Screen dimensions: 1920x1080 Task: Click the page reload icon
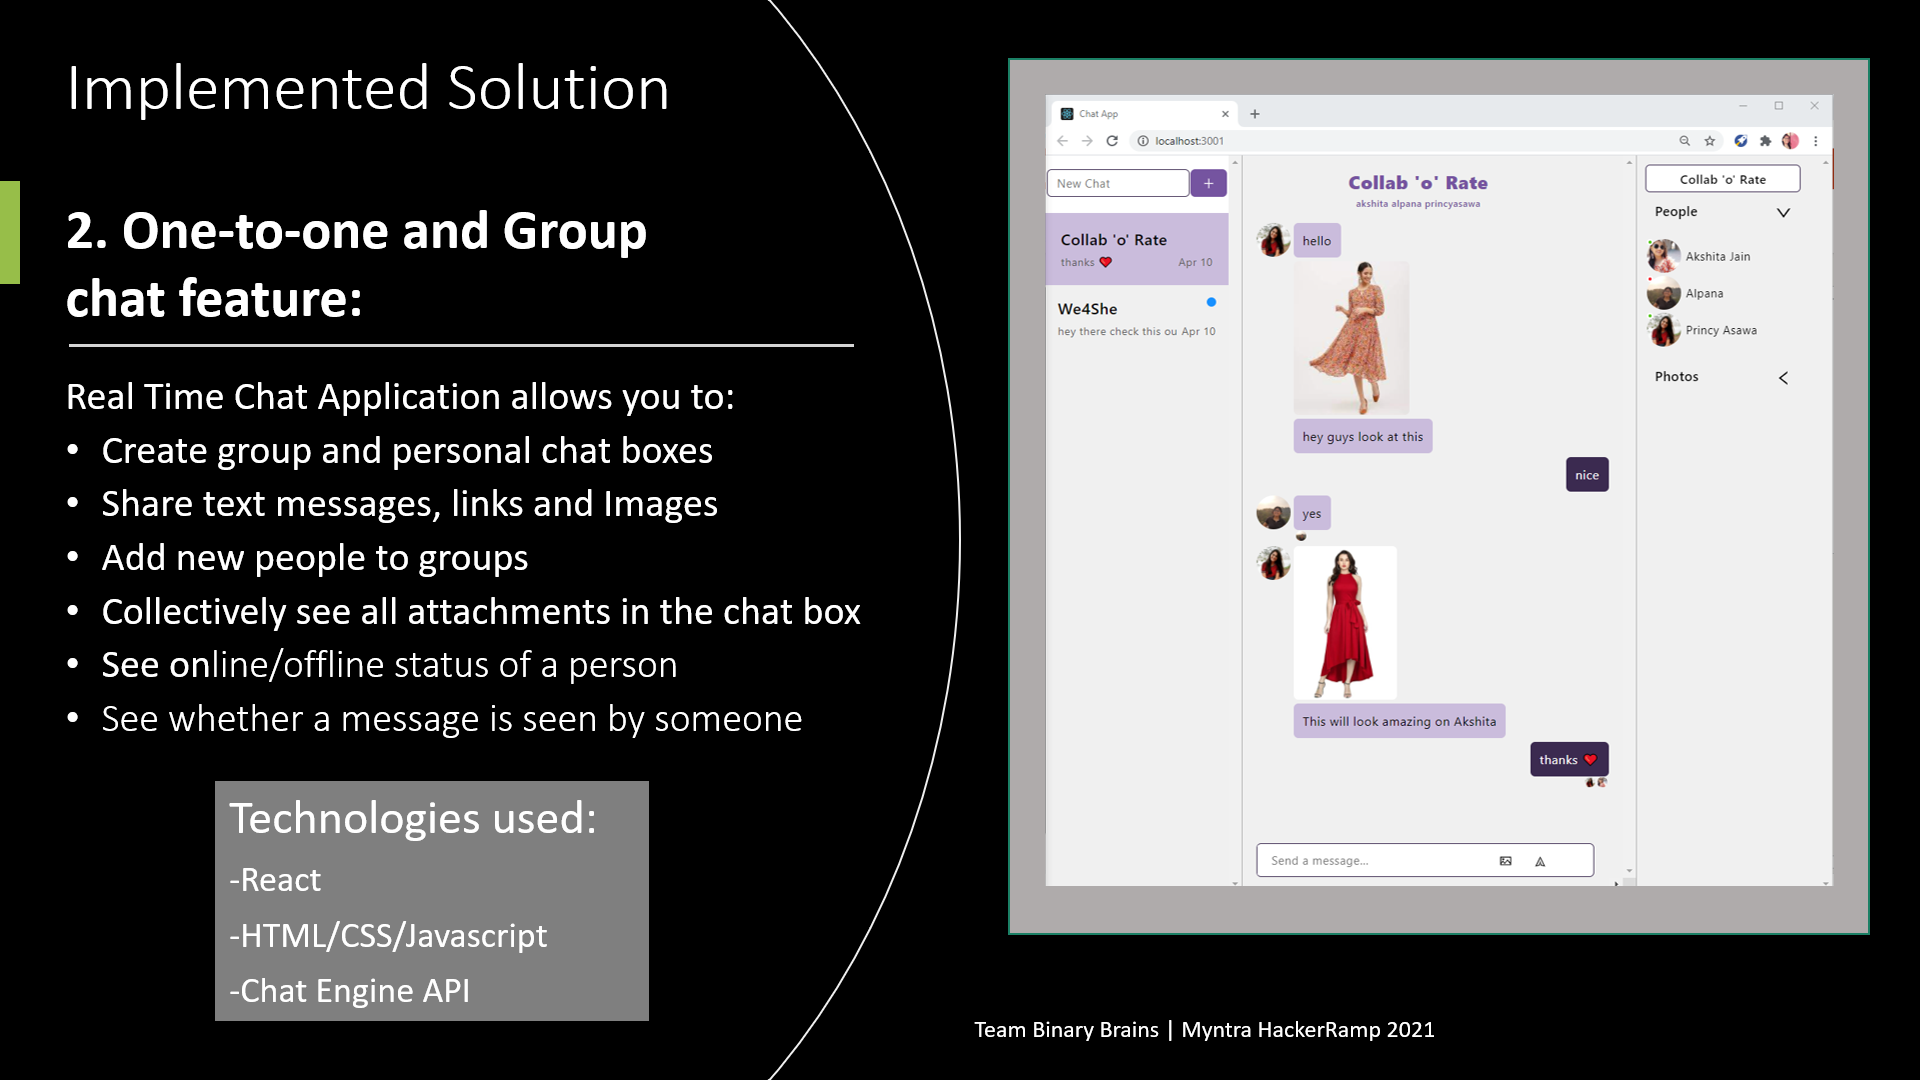1113,141
